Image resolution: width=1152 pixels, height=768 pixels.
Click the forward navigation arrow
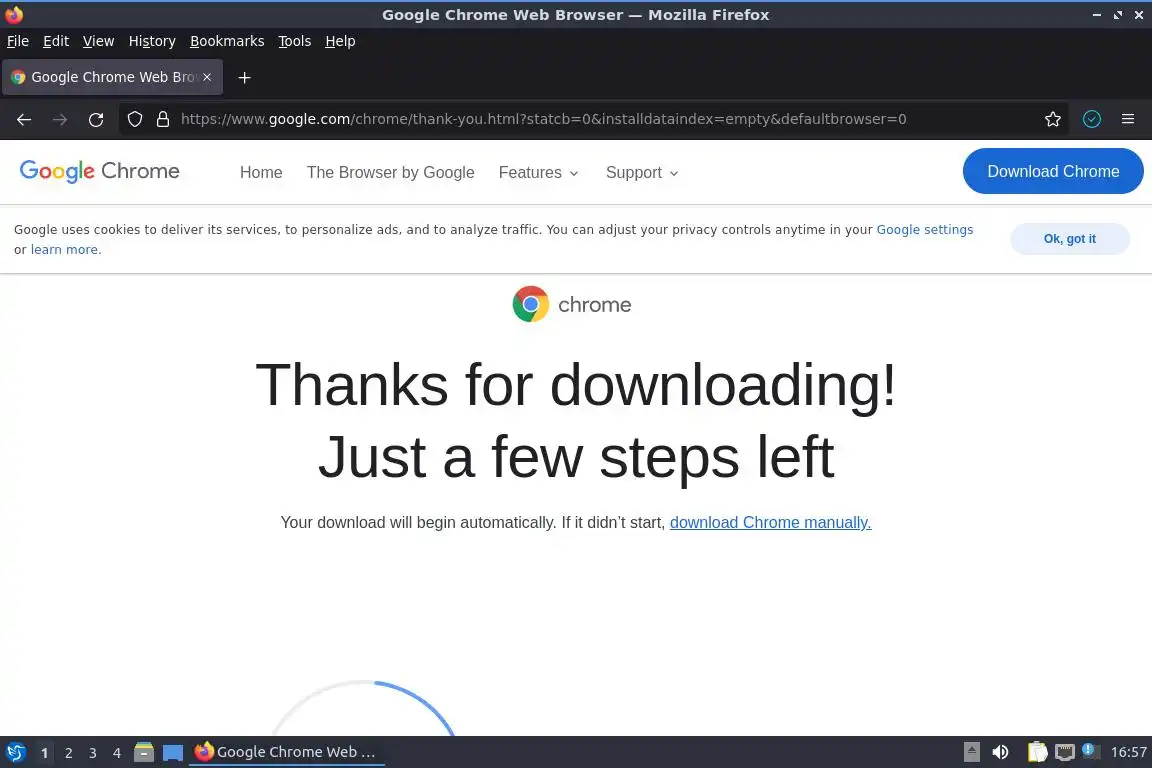point(60,119)
